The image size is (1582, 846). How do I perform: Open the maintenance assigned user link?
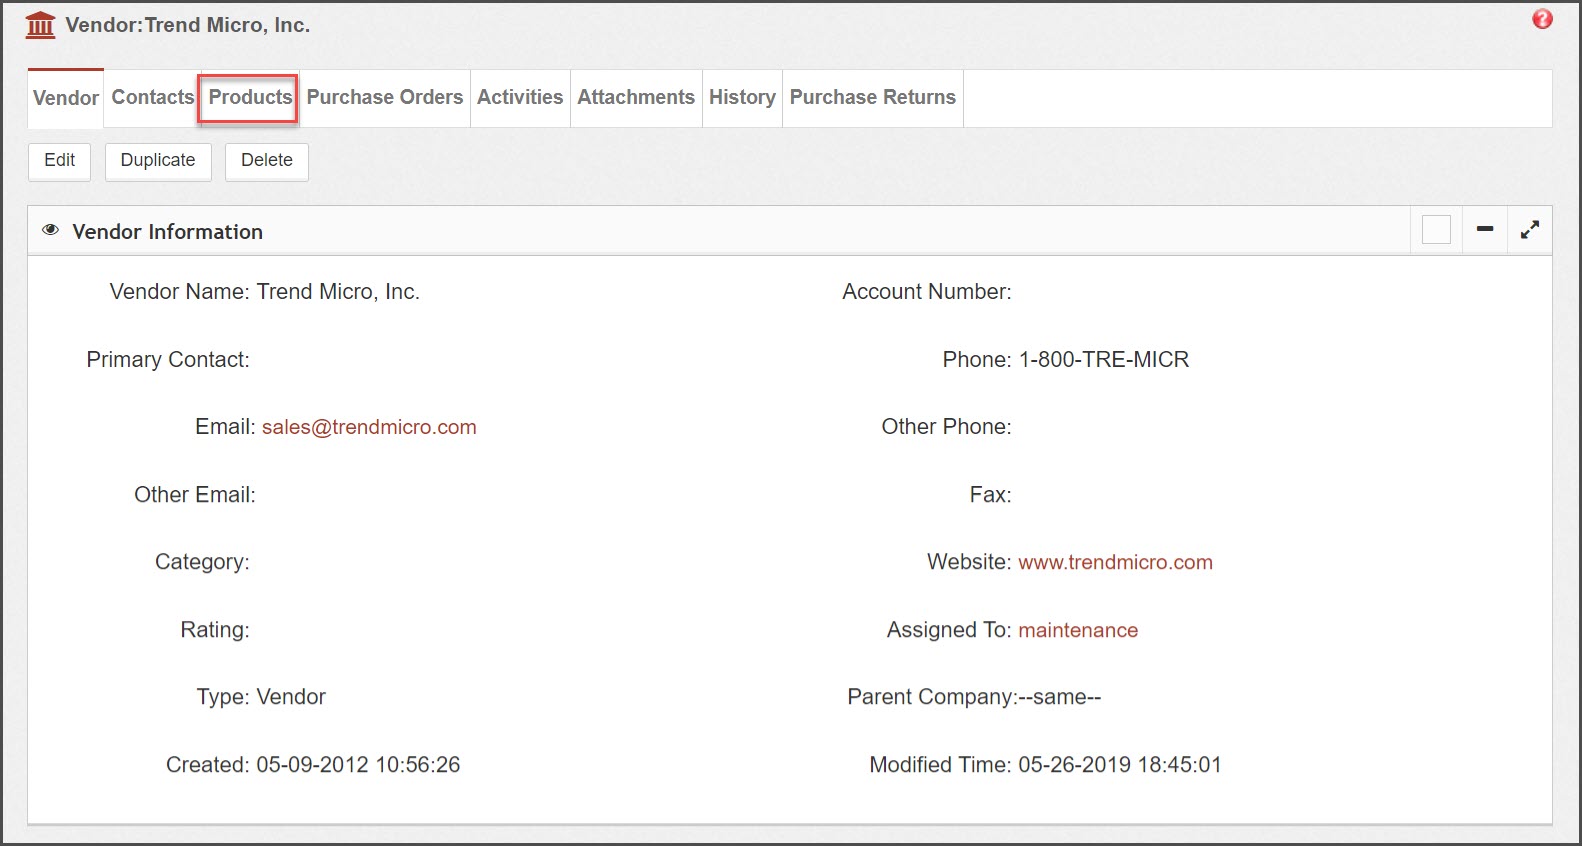pos(1078,630)
